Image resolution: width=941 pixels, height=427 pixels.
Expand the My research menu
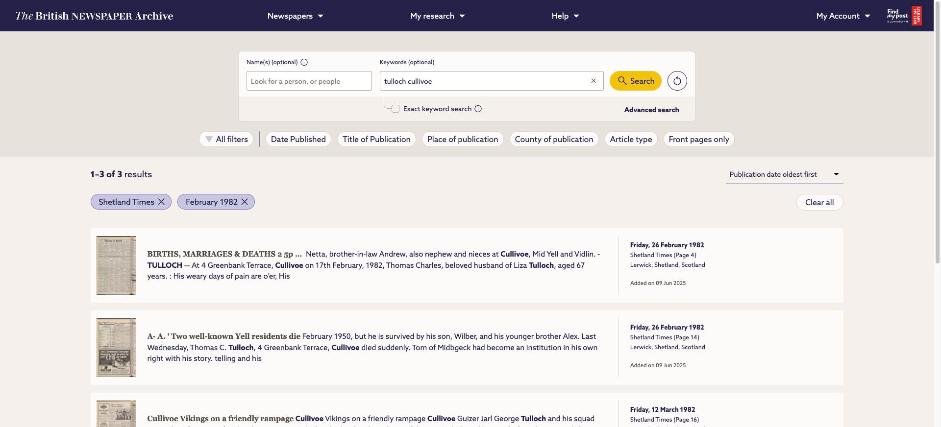[437, 16]
